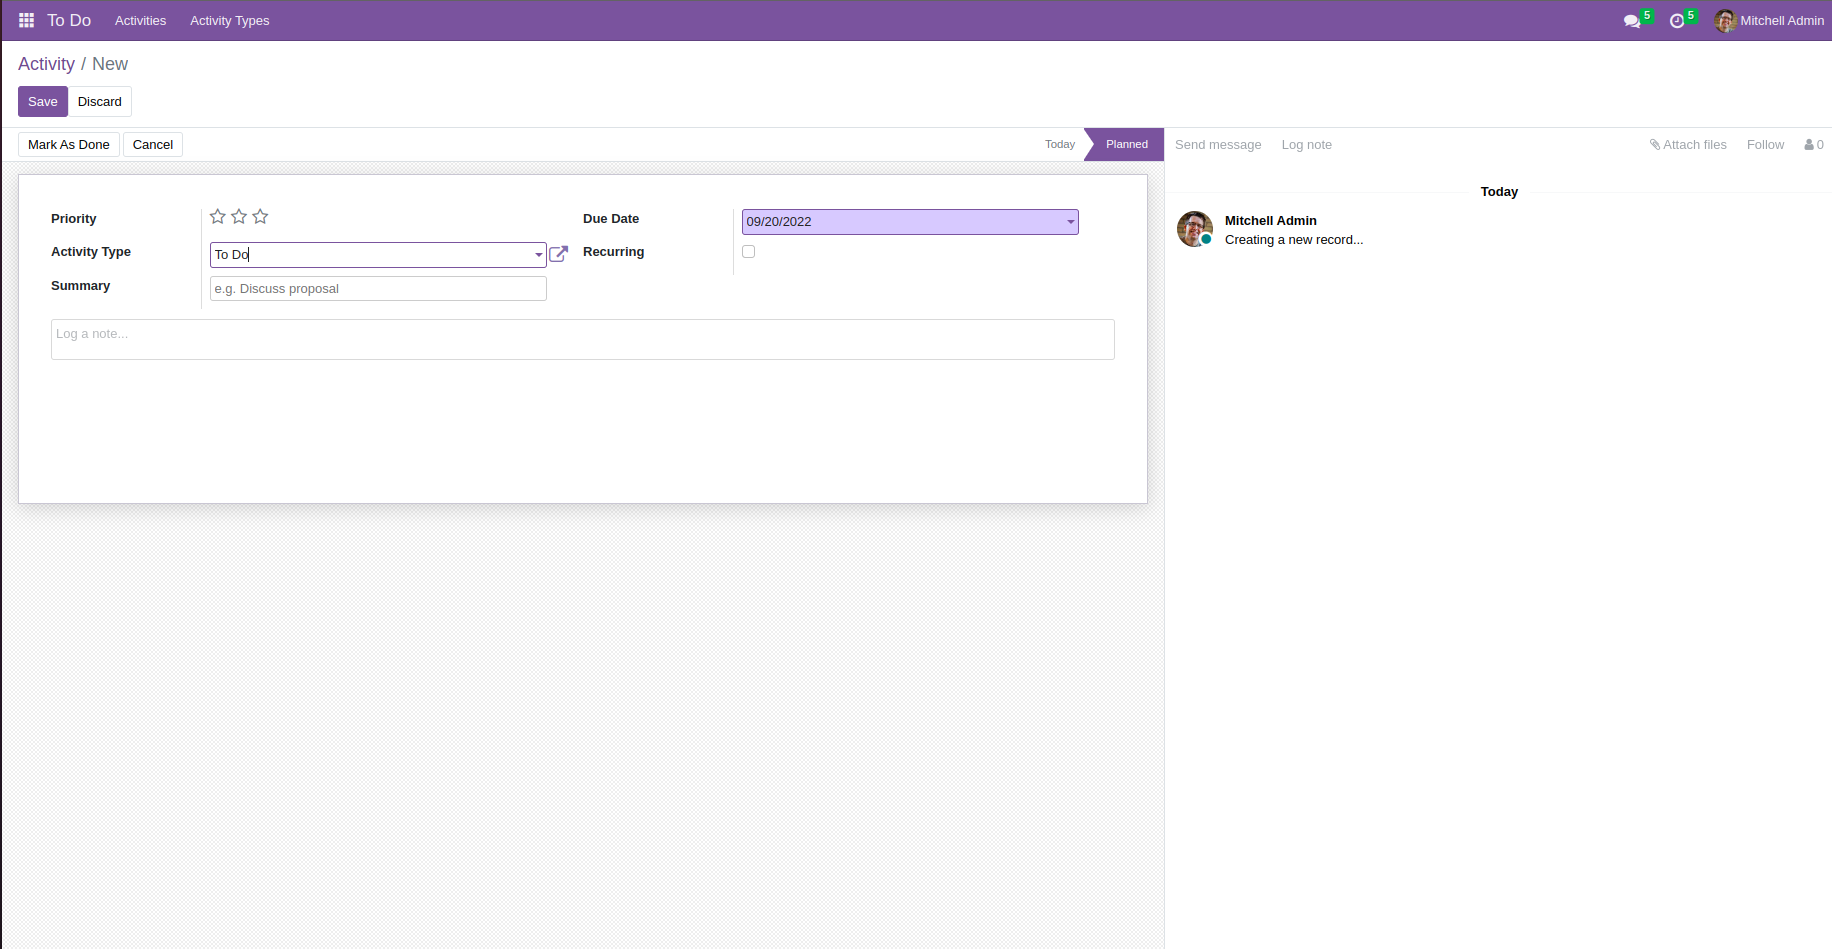Focus the Log a note text area
This screenshot has width=1832, height=949.
[583, 340]
